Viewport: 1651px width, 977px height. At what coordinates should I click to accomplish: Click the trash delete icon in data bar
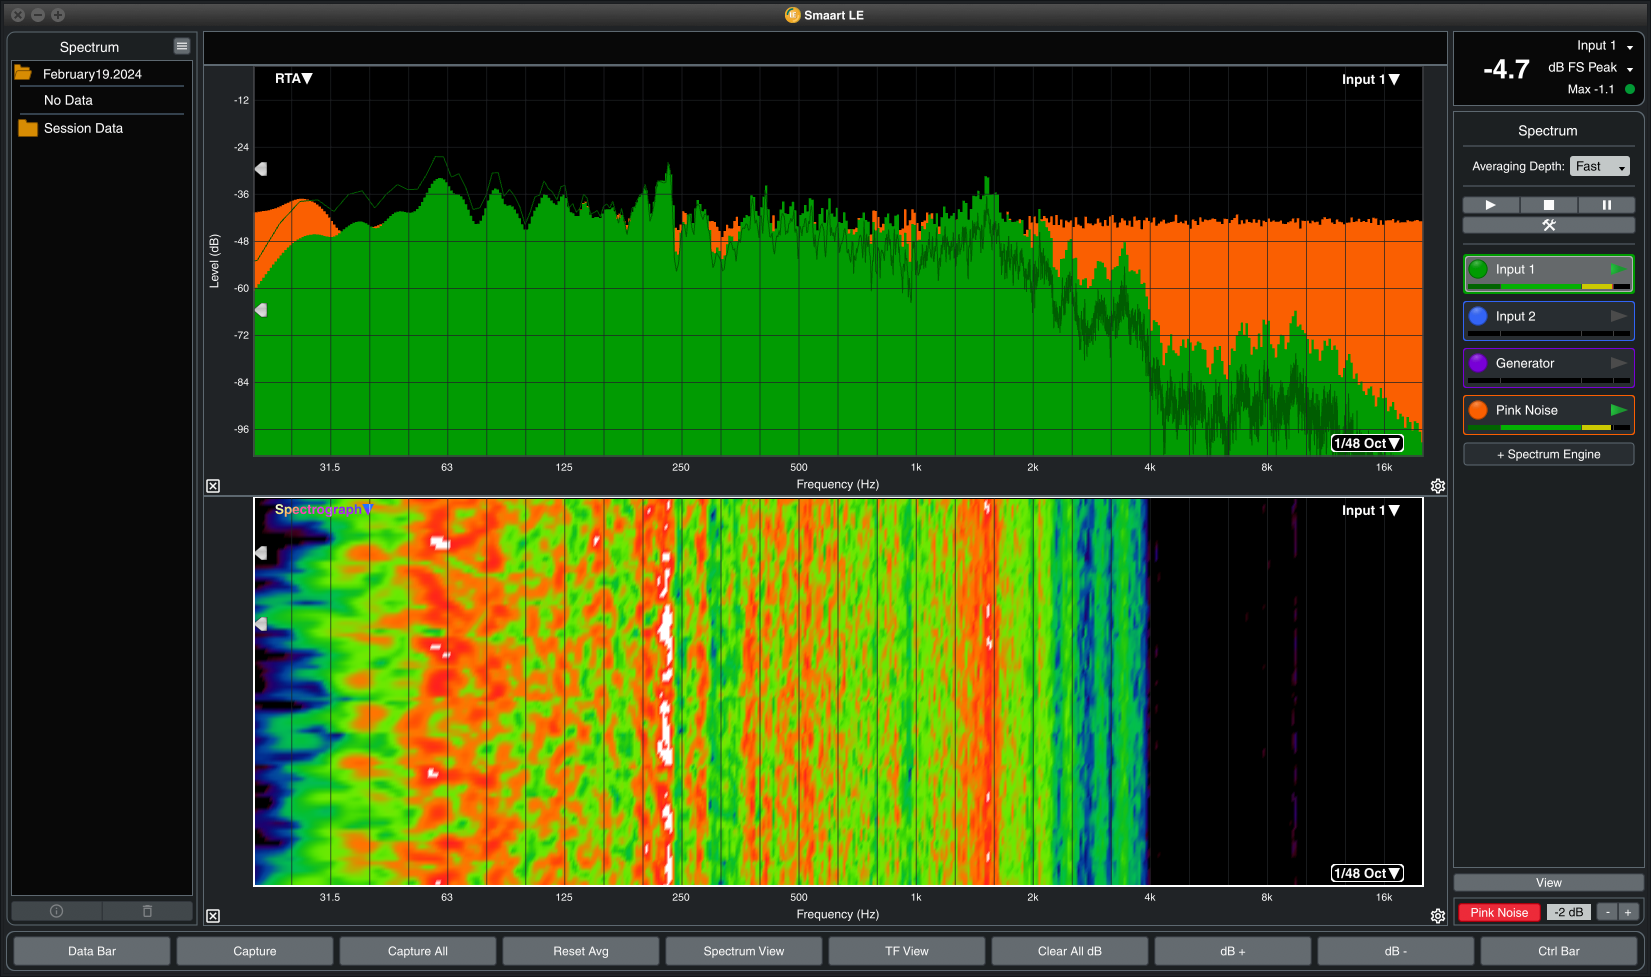click(147, 911)
